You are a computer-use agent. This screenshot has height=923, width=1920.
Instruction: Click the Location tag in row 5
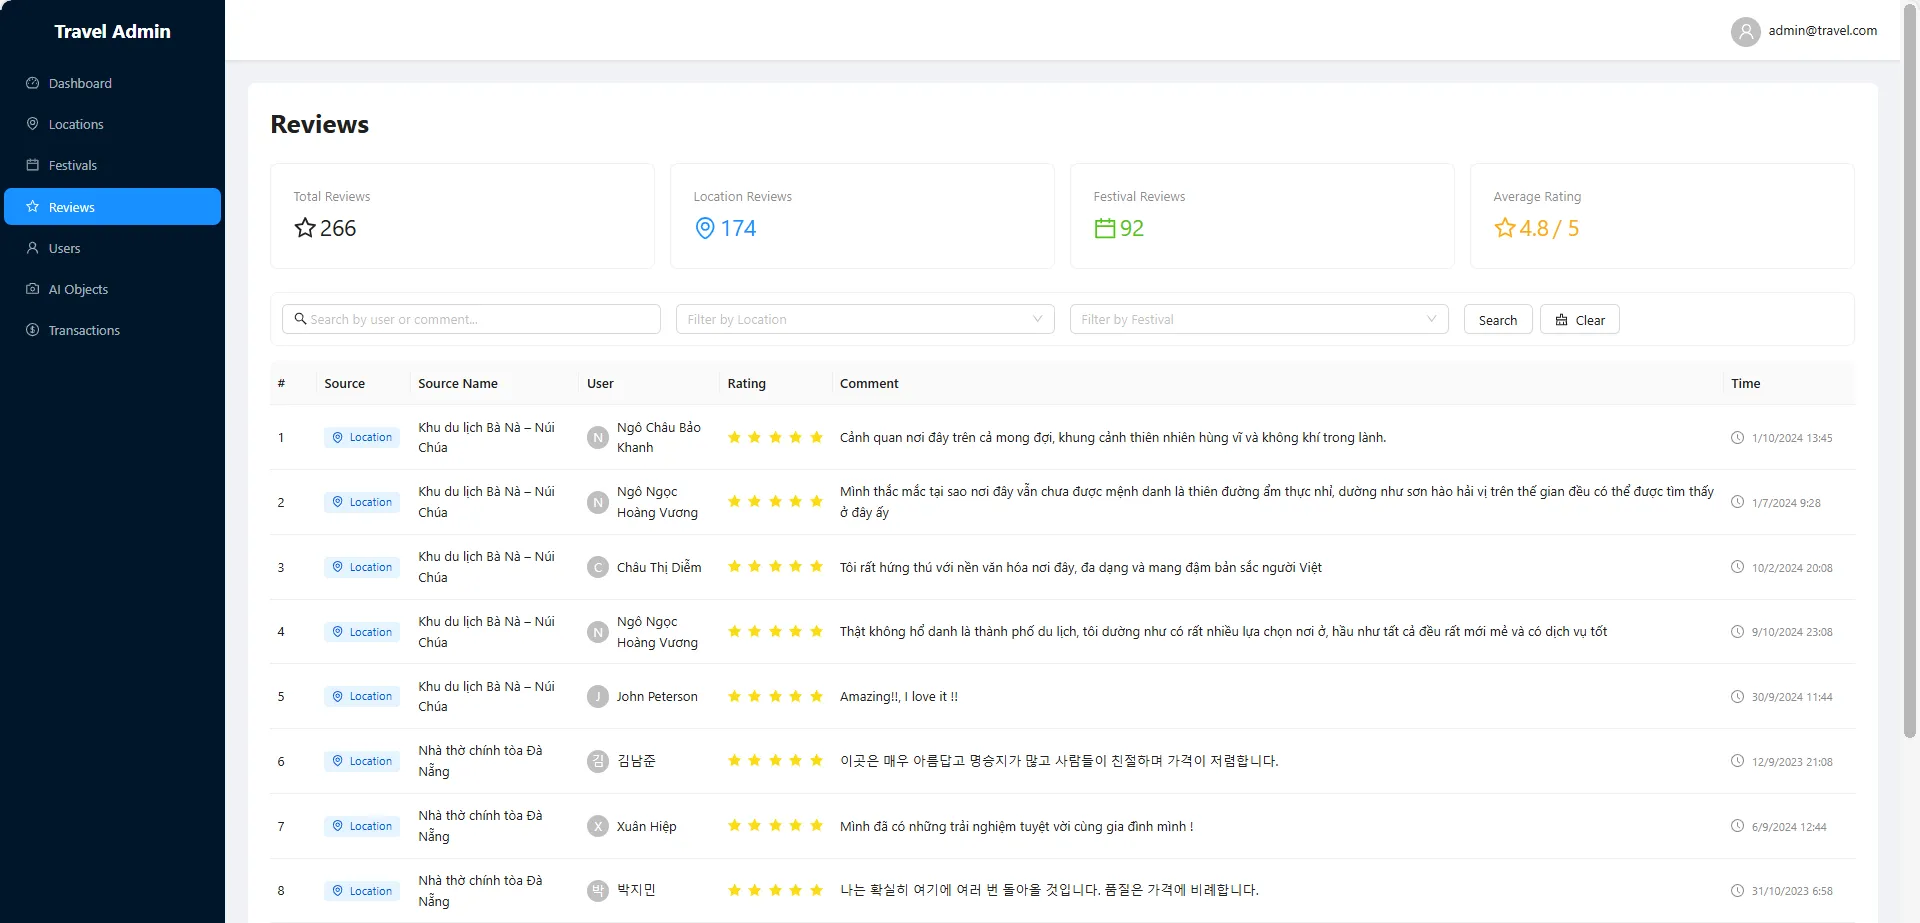[362, 696]
